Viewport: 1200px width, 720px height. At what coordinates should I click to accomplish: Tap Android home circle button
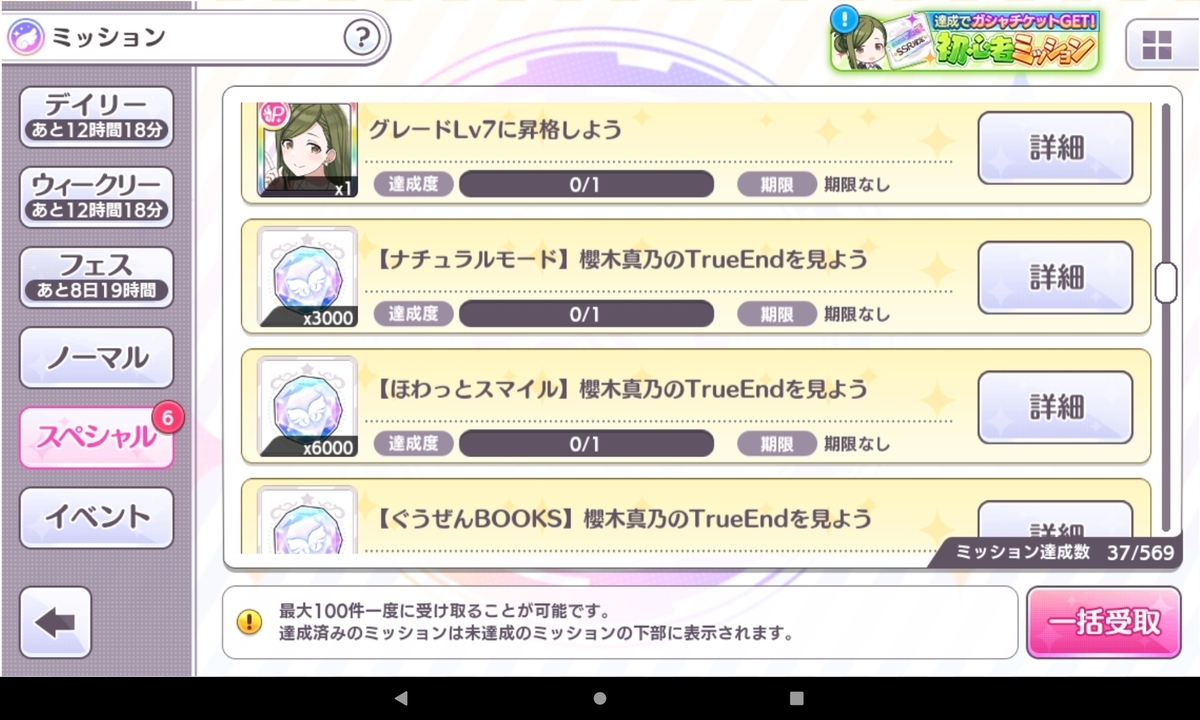click(599, 698)
